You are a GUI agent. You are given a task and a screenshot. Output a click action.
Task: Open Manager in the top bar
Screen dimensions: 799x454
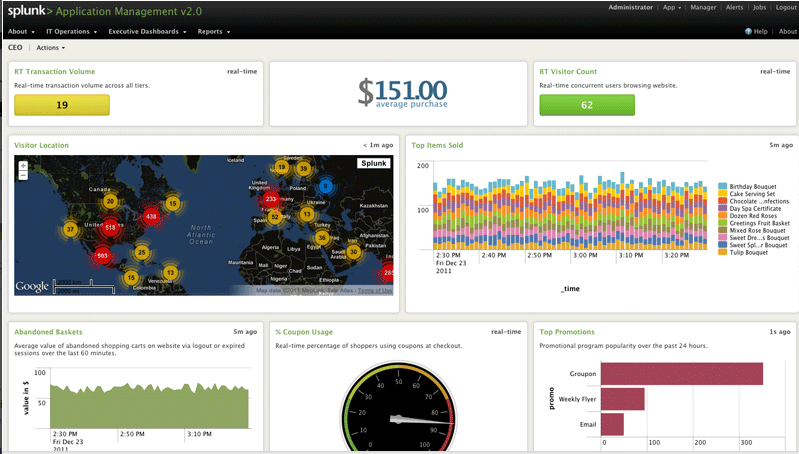[703, 8]
